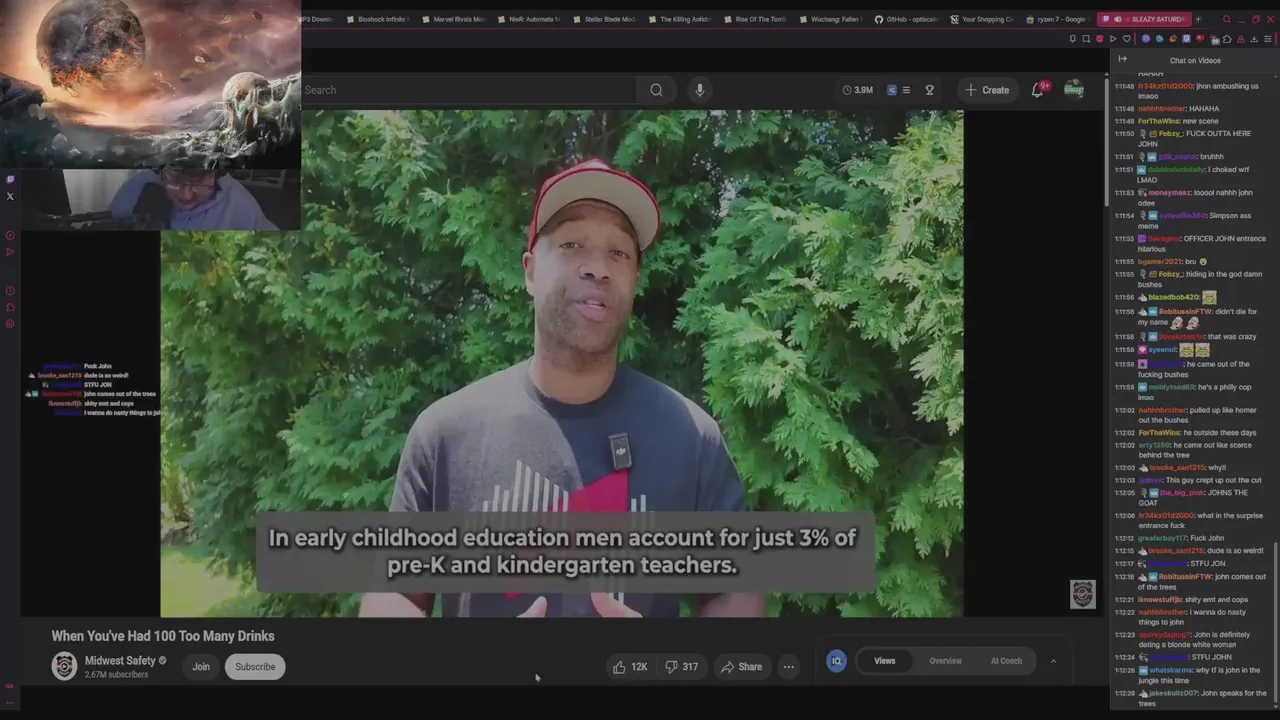Open YouTube notifications bell
The image size is (1280, 720).
pos(1038,90)
